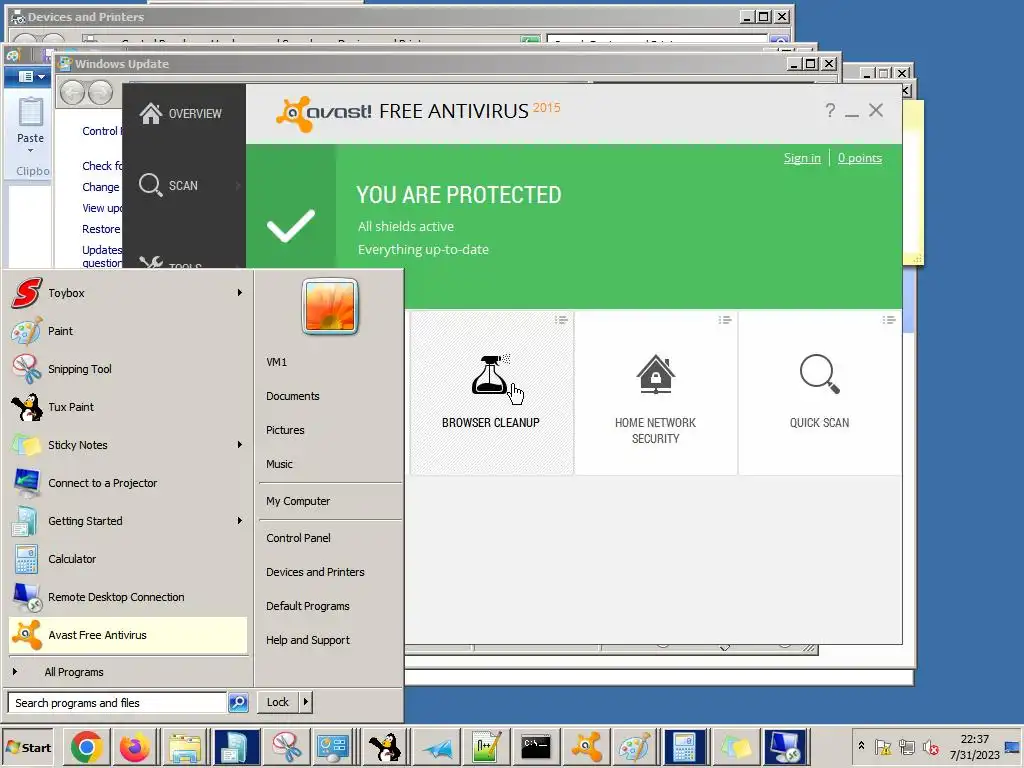Viewport: 1024px width, 768px height.
Task: Open Snipping Tool from Start menu
Action: (x=129, y=369)
